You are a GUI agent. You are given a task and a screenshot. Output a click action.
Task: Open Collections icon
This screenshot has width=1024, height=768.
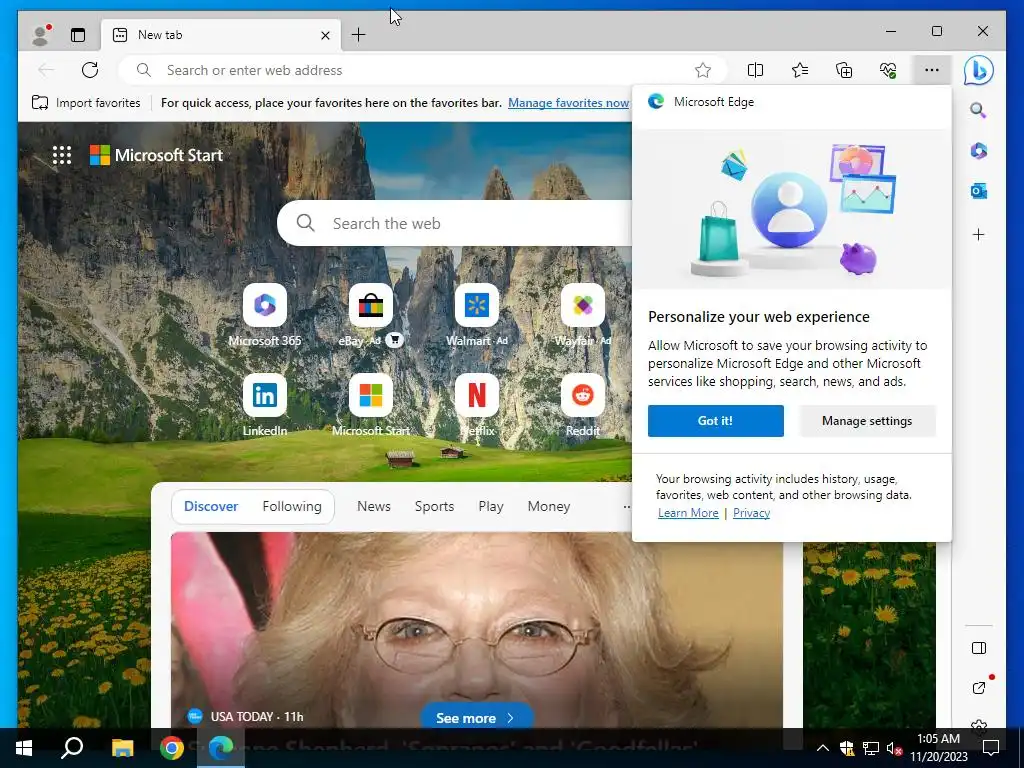(844, 70)
